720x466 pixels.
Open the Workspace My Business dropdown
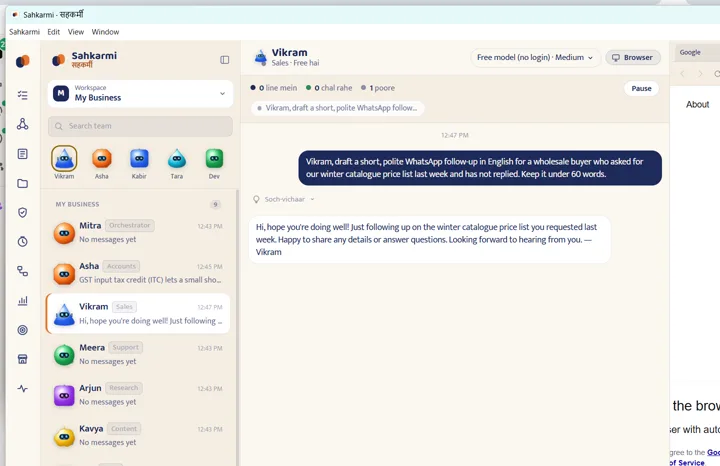coord(140,93)
